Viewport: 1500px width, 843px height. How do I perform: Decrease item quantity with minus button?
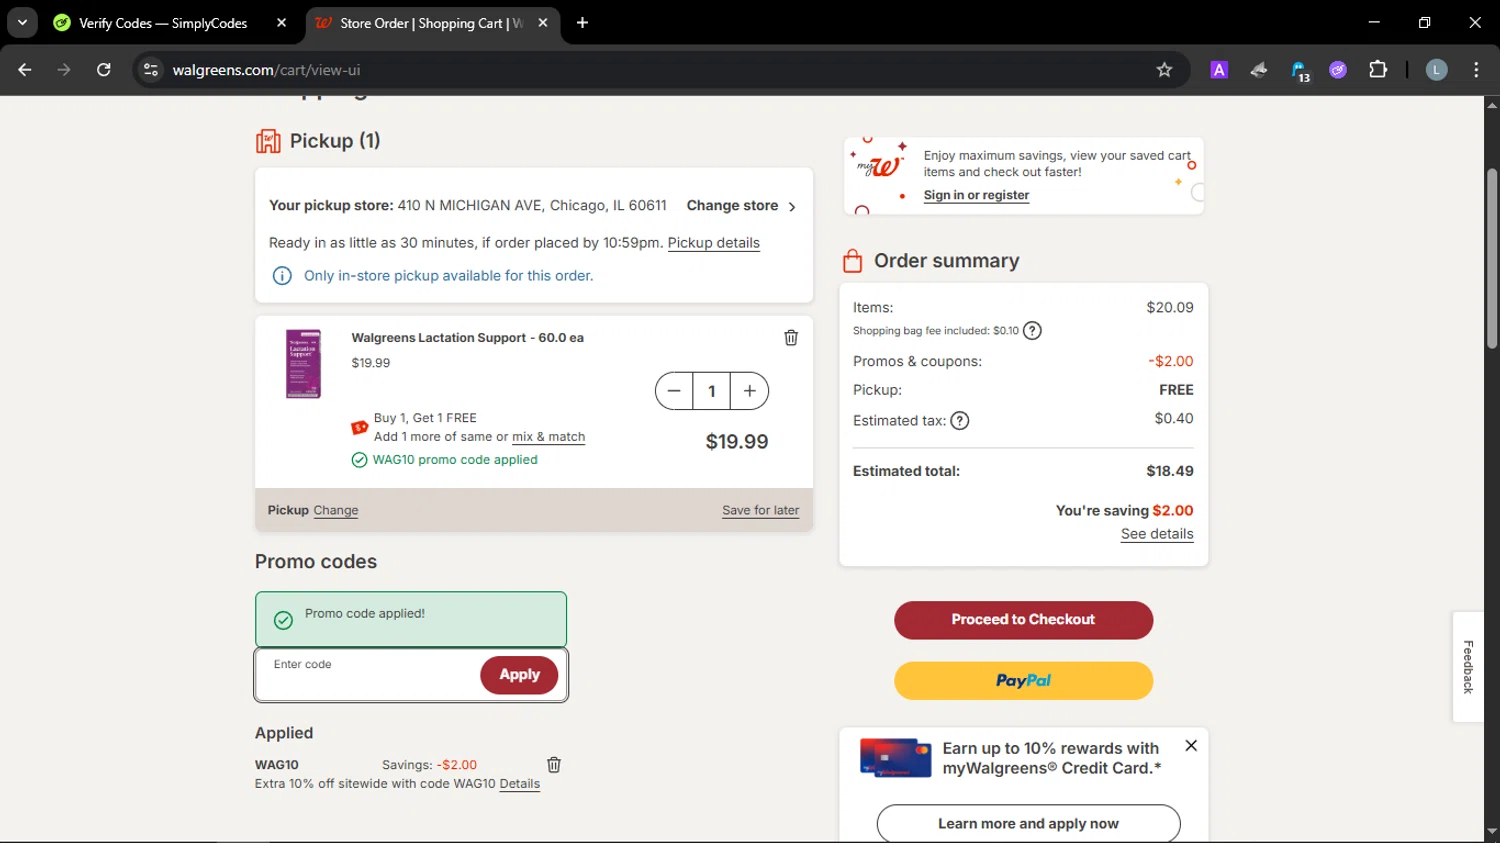pyautogui.click(x=674, y=391)
